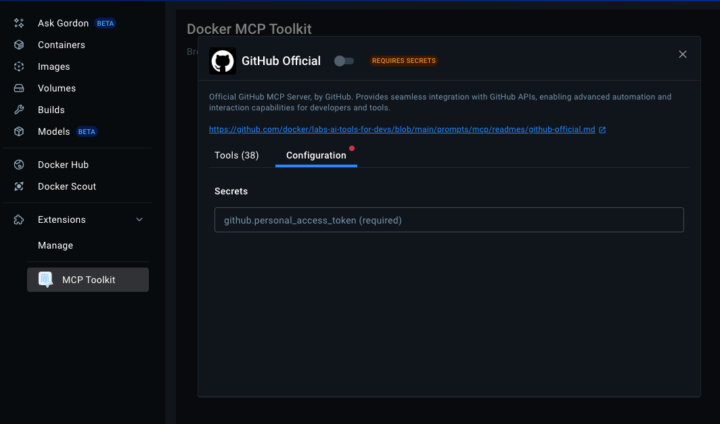Click the Models icon in sidebar
720x424 pixels.
(x=19, y=131)
